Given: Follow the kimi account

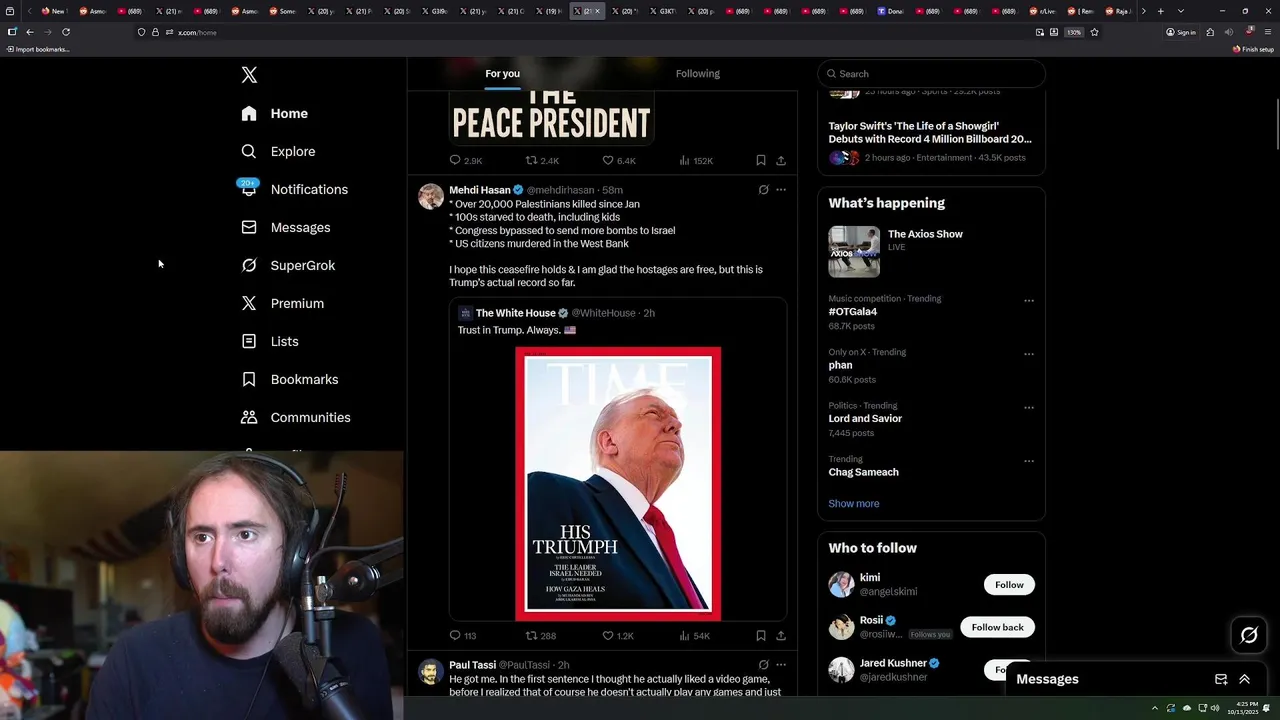Looking at the screenshot, I should click(1009, 585).
